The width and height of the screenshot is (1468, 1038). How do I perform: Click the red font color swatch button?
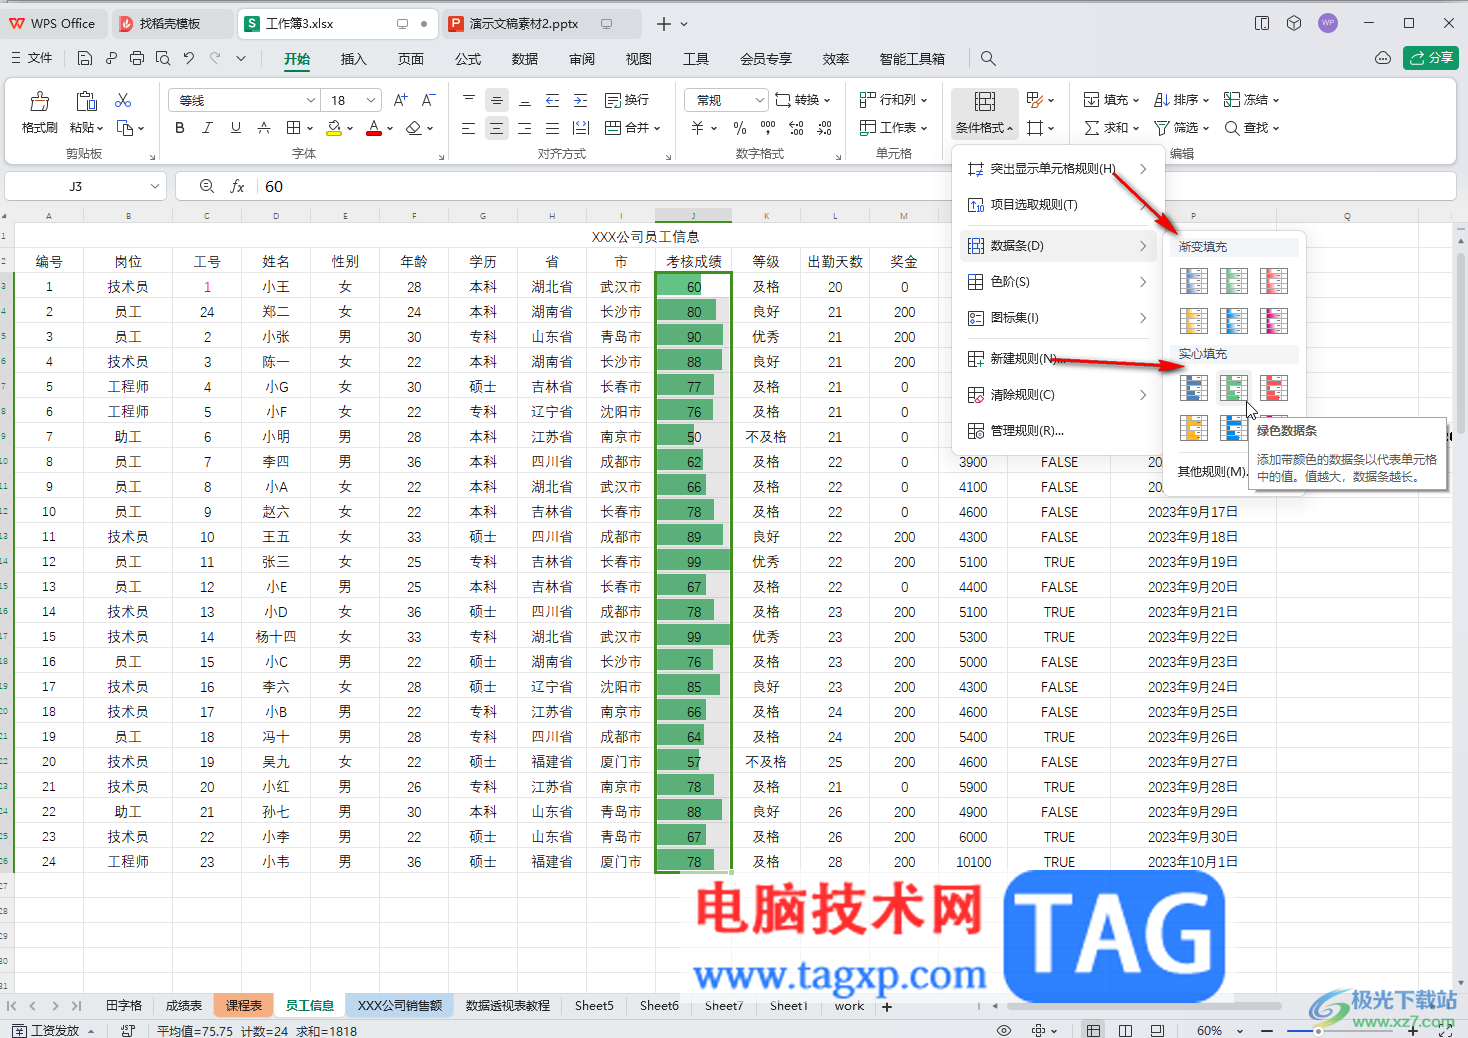pos(373,128)
